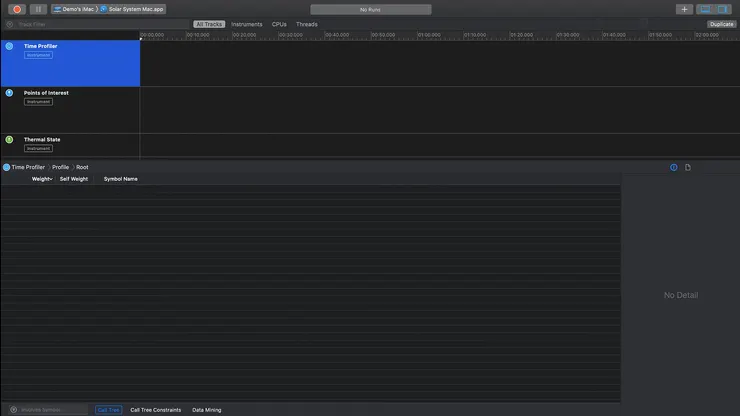Show extended detail info icon
This screenshot has width=740, height=416.
(x=673, y=167)
